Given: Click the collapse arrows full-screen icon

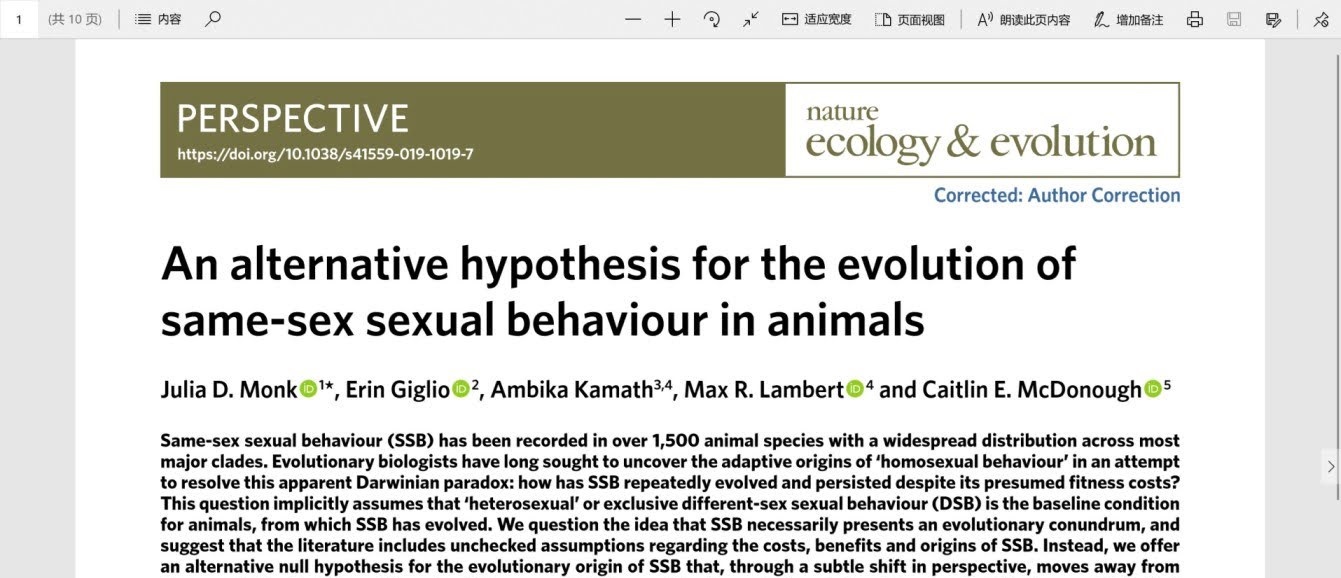Looking at the screenshot, I should pyautogui.click(x=751, y=19).
